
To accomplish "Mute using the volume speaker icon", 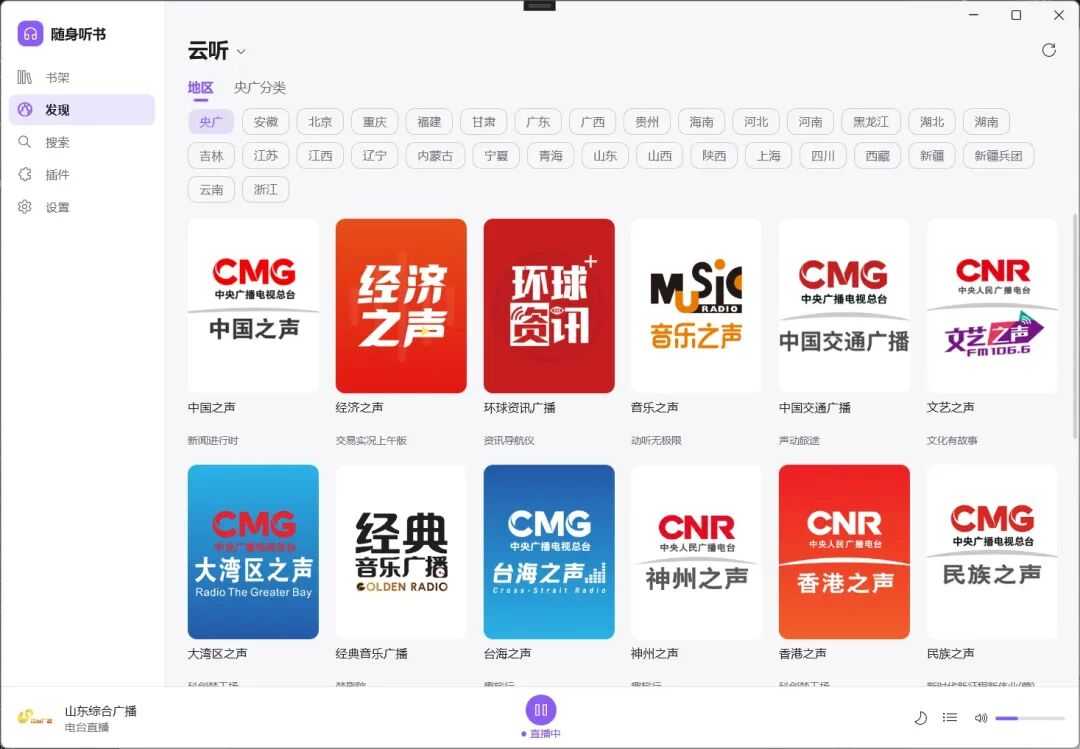I will click(x=981, y=718).
